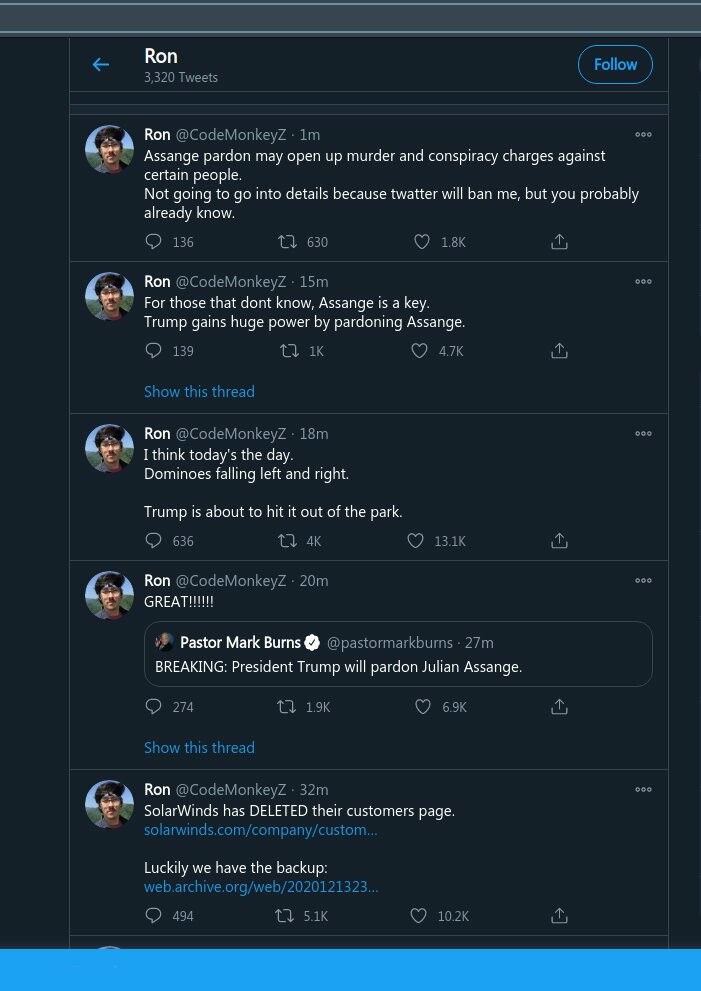701x991 pixels.
Task: Open the solarwinds.com/company link
Action: click(x=260, y=830)
